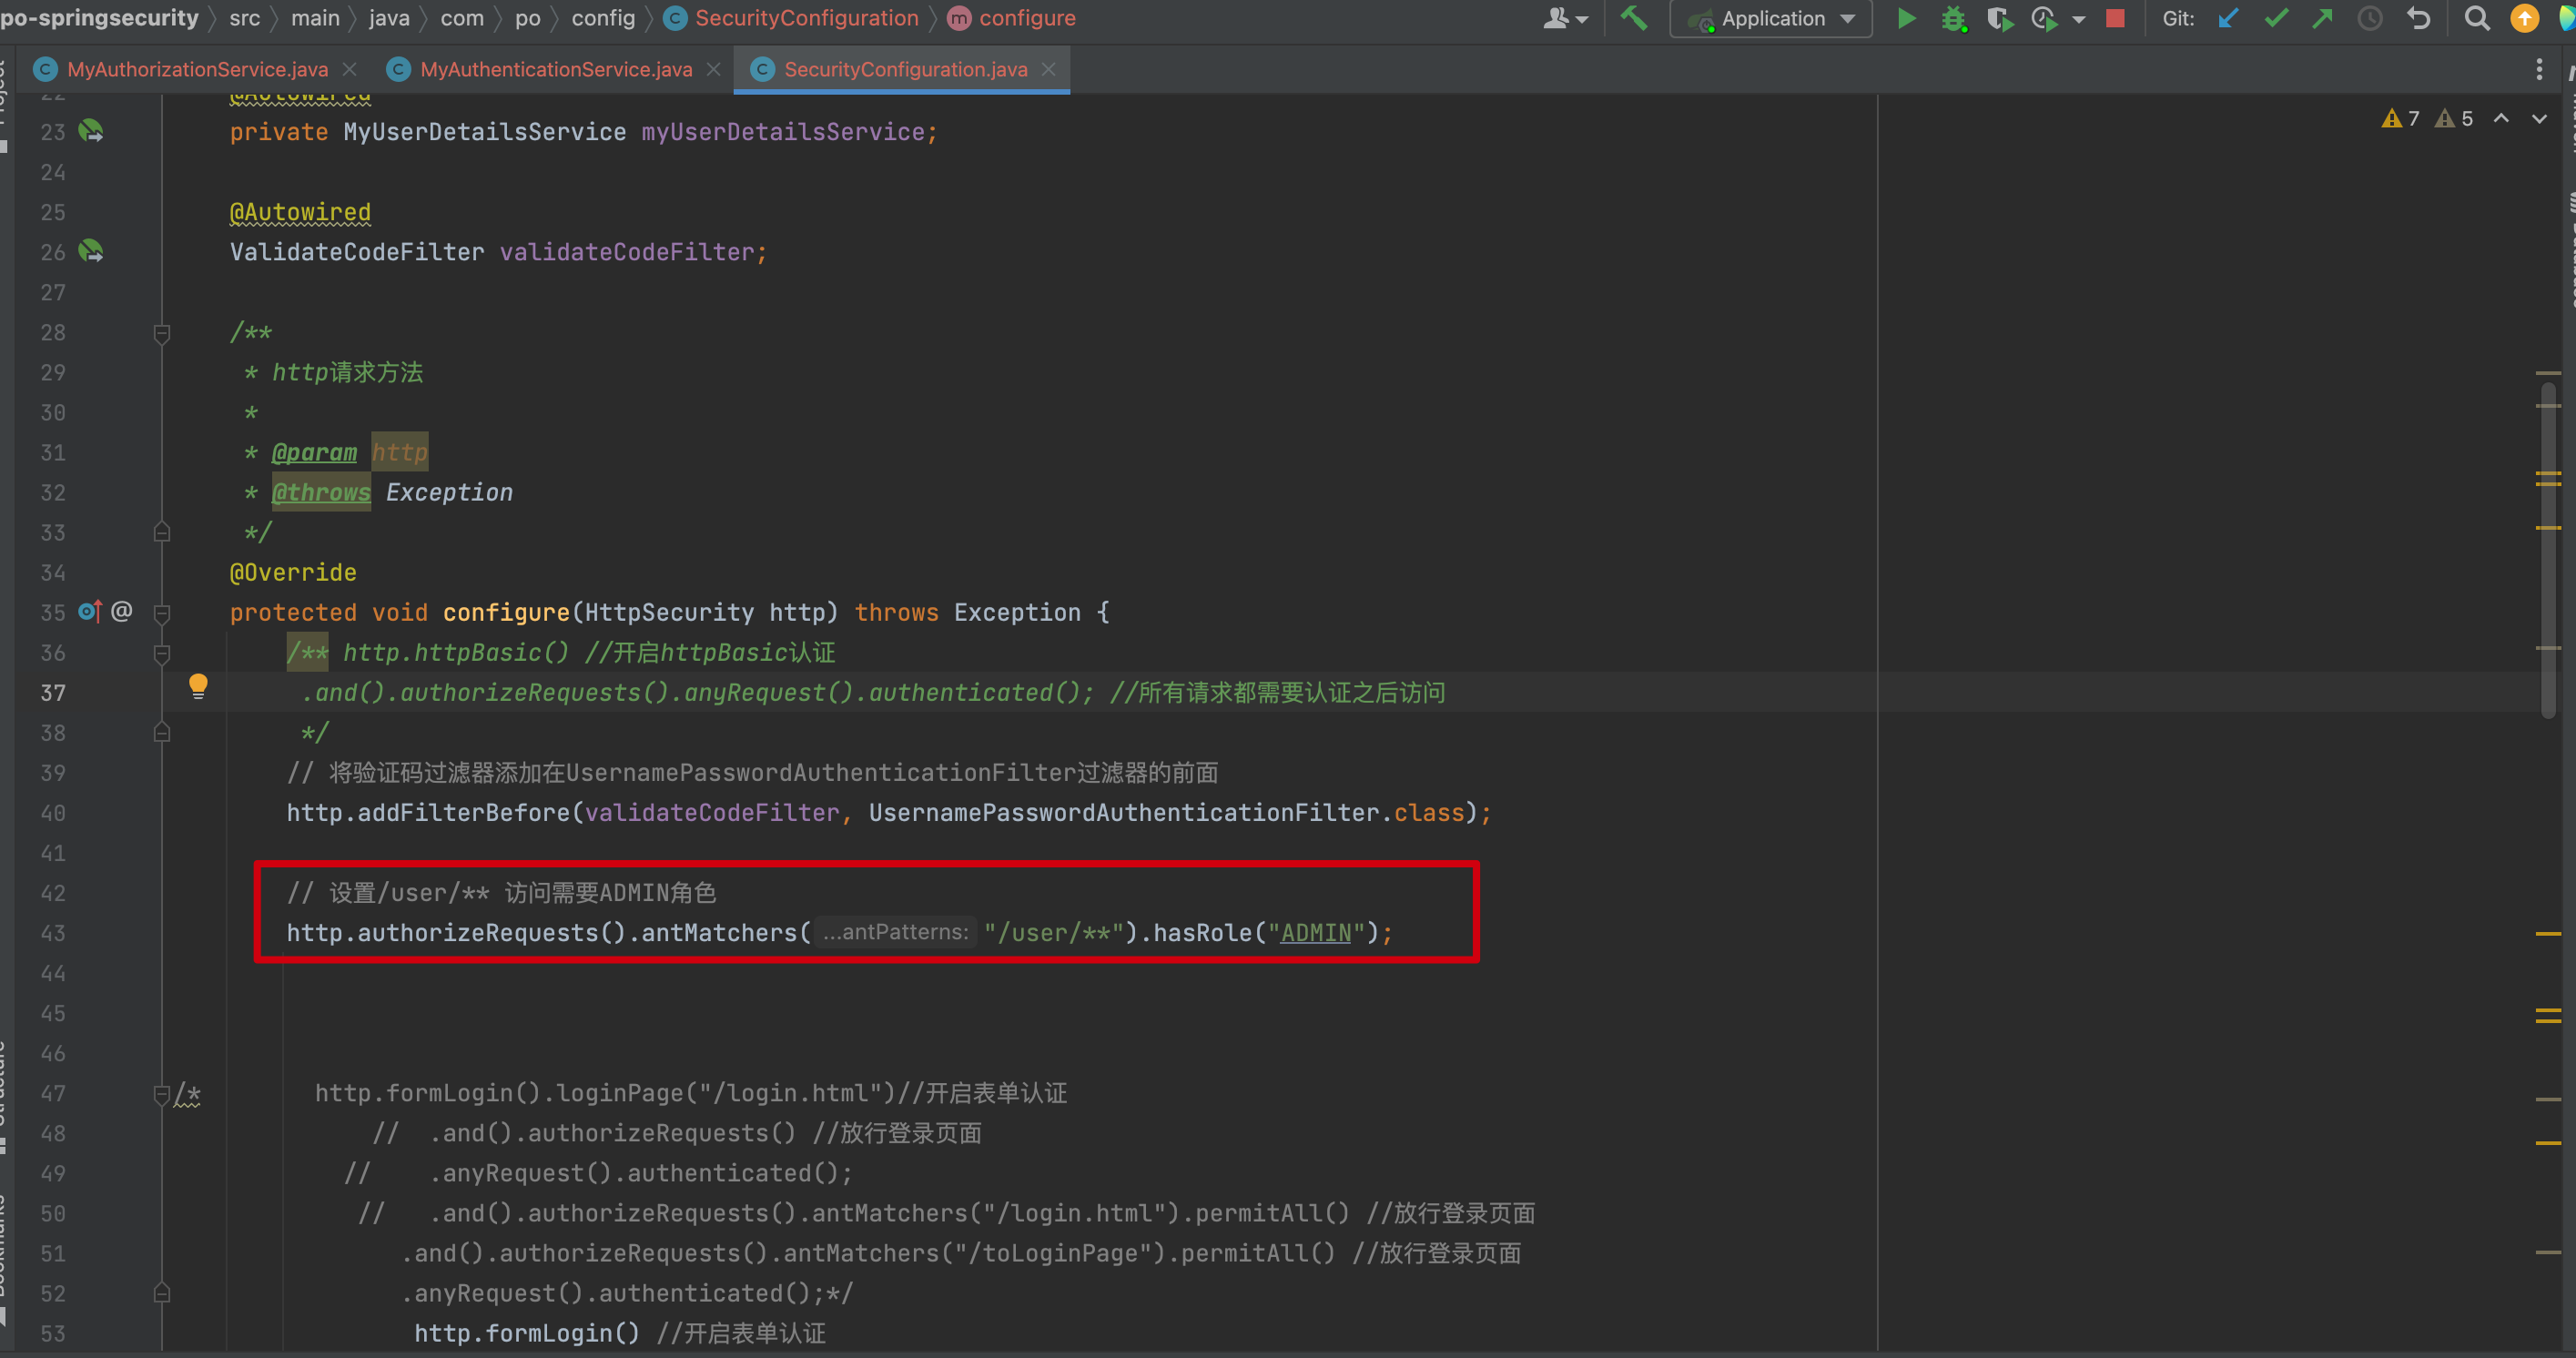Jump to next highlighted error arrow down
Viewport: 2576px width, 1358px height.
tap(2539, 118)
